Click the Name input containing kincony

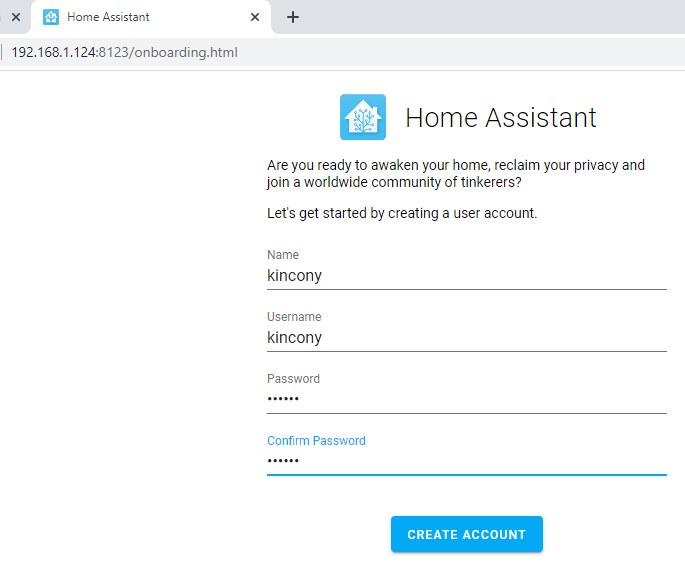point(466,276)
